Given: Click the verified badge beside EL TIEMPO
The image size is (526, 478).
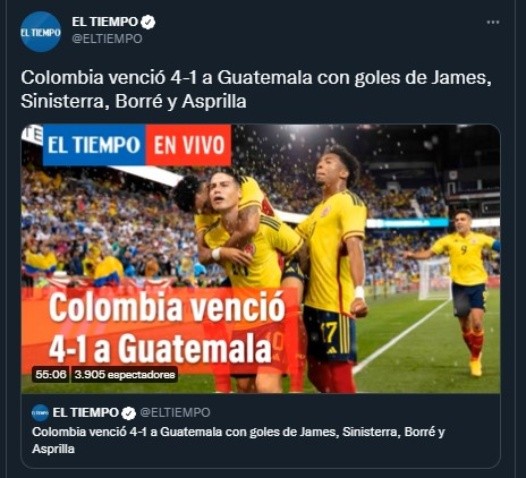Looking at the screenshot, I should [x=148, y=22].
